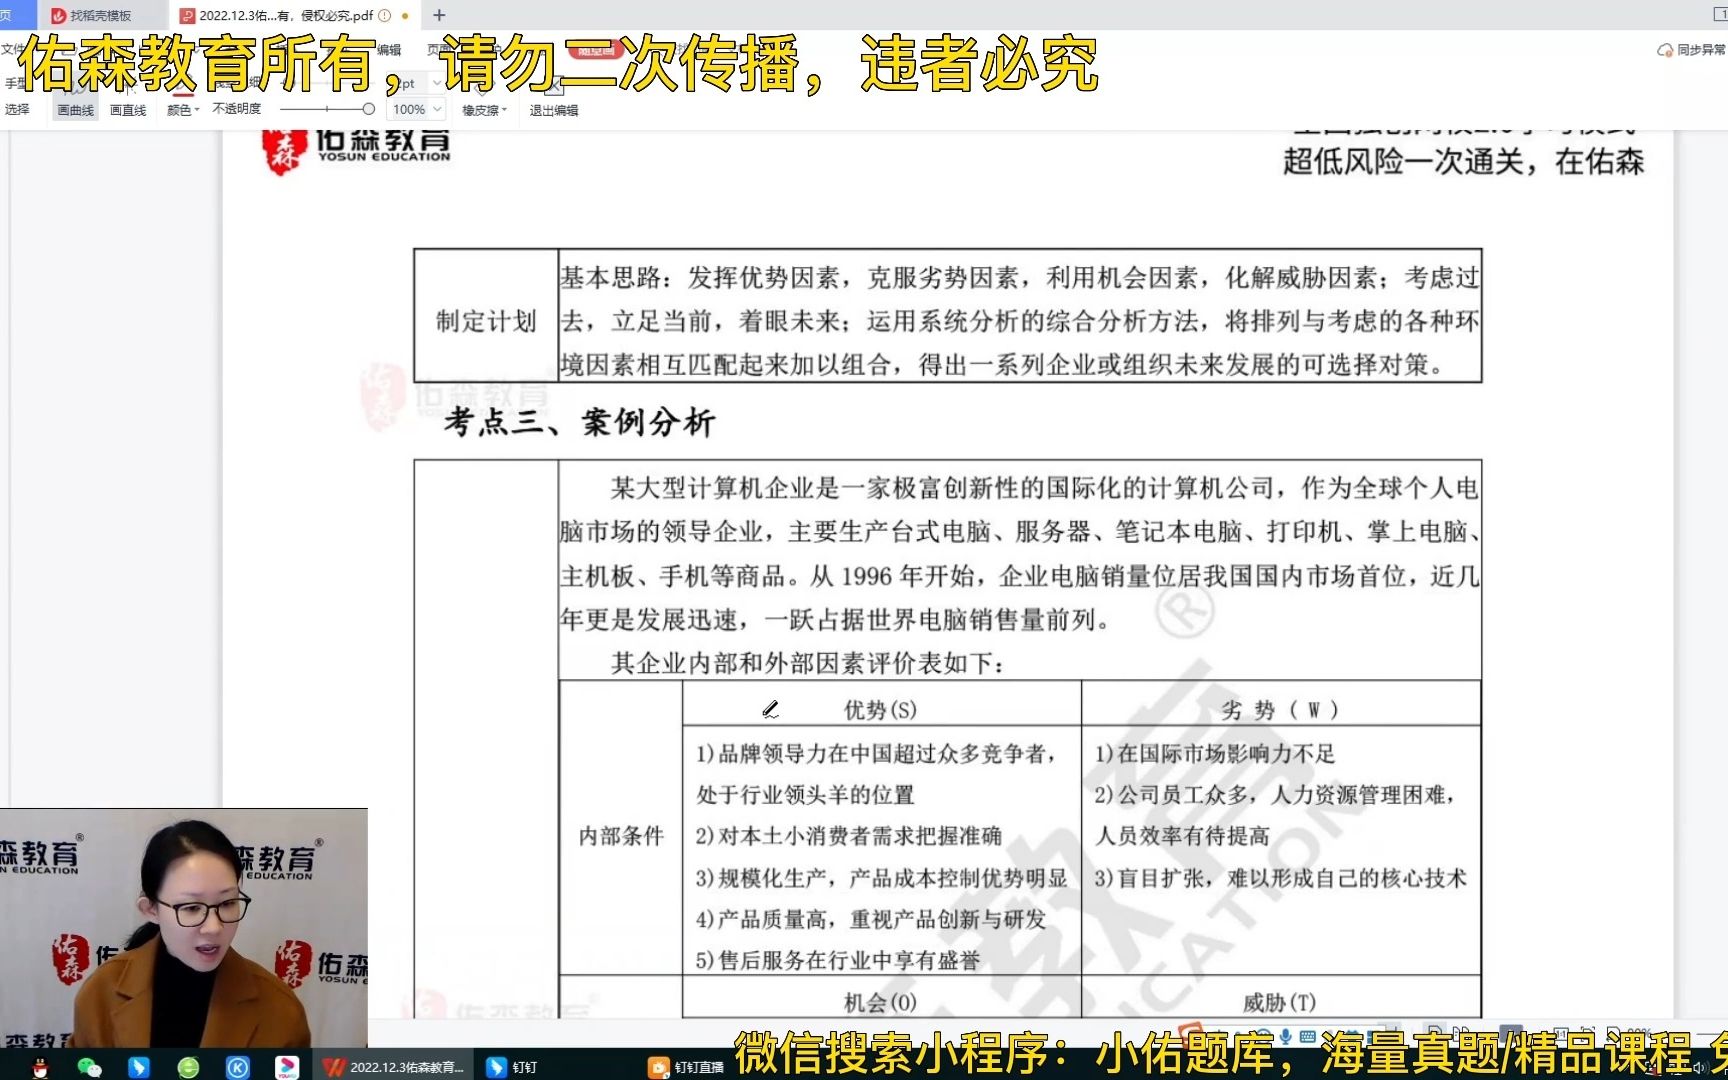Image resolution: width=1728 pixels, height=1080 pixels.
Task: Open WeChat from the taskbar
Action: pos(88,1067)
